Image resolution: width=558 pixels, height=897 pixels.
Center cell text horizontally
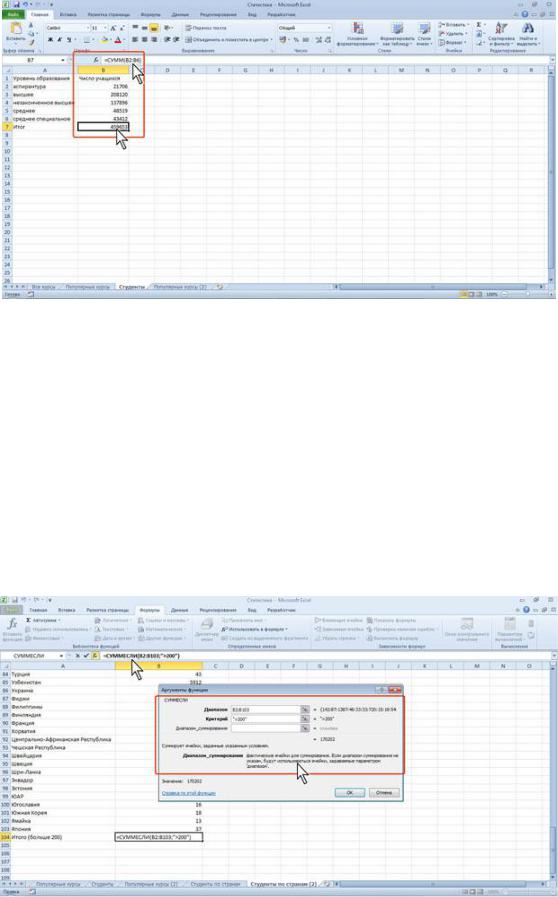[144, 39]
